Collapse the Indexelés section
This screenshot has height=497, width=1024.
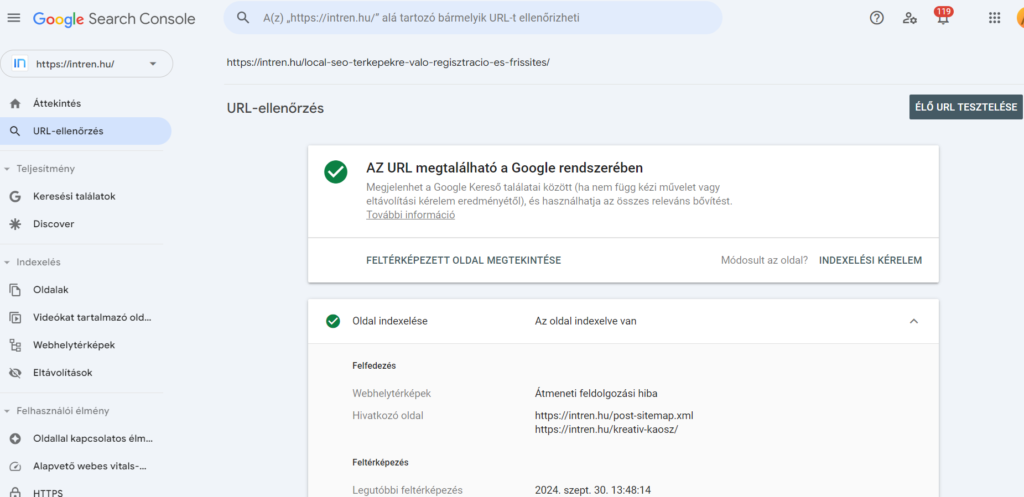pos(7,263)
